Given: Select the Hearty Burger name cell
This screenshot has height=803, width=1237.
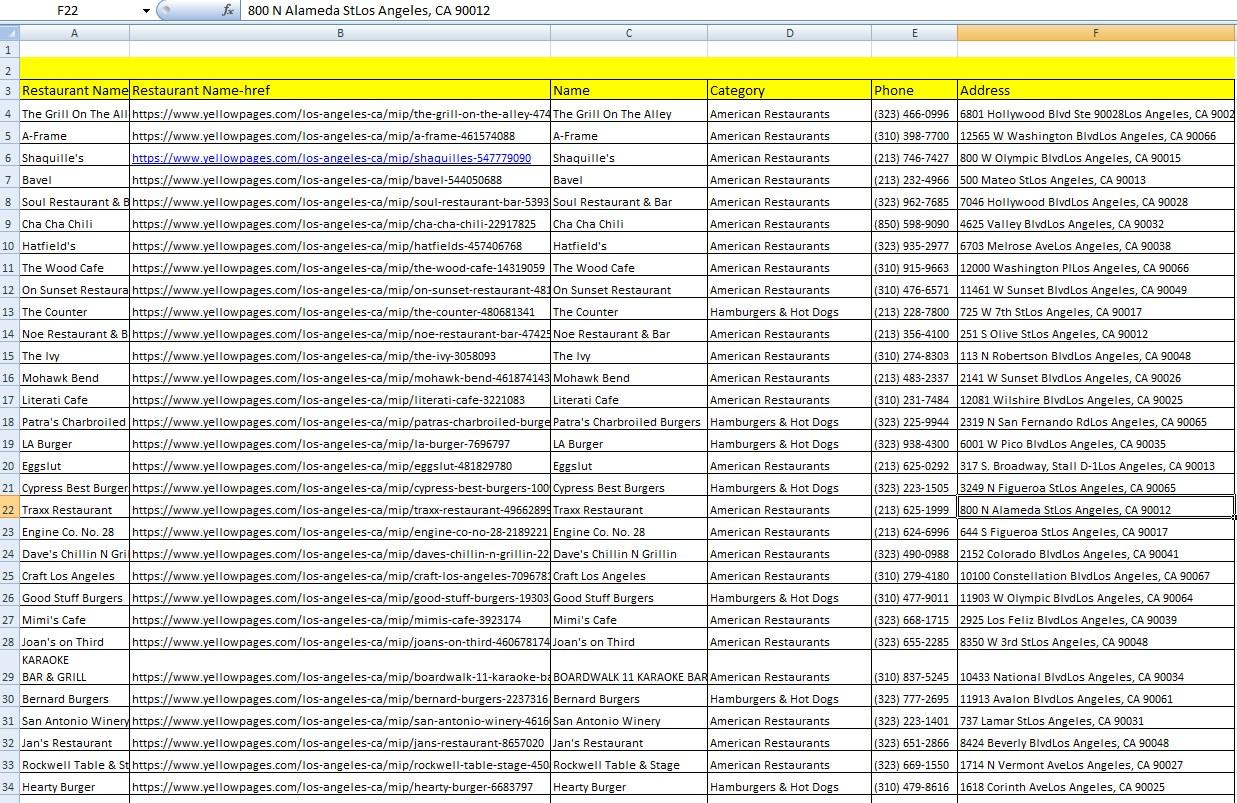Looking at the screenshot, I should [628, 786].
